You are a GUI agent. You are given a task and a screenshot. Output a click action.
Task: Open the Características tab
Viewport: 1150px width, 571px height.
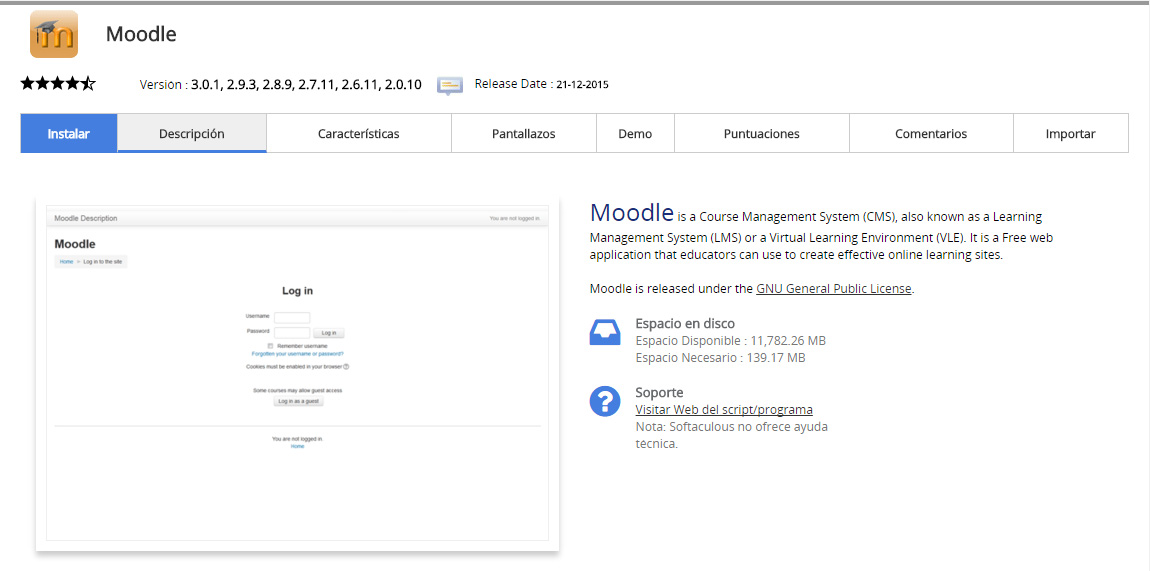point(358,133)
